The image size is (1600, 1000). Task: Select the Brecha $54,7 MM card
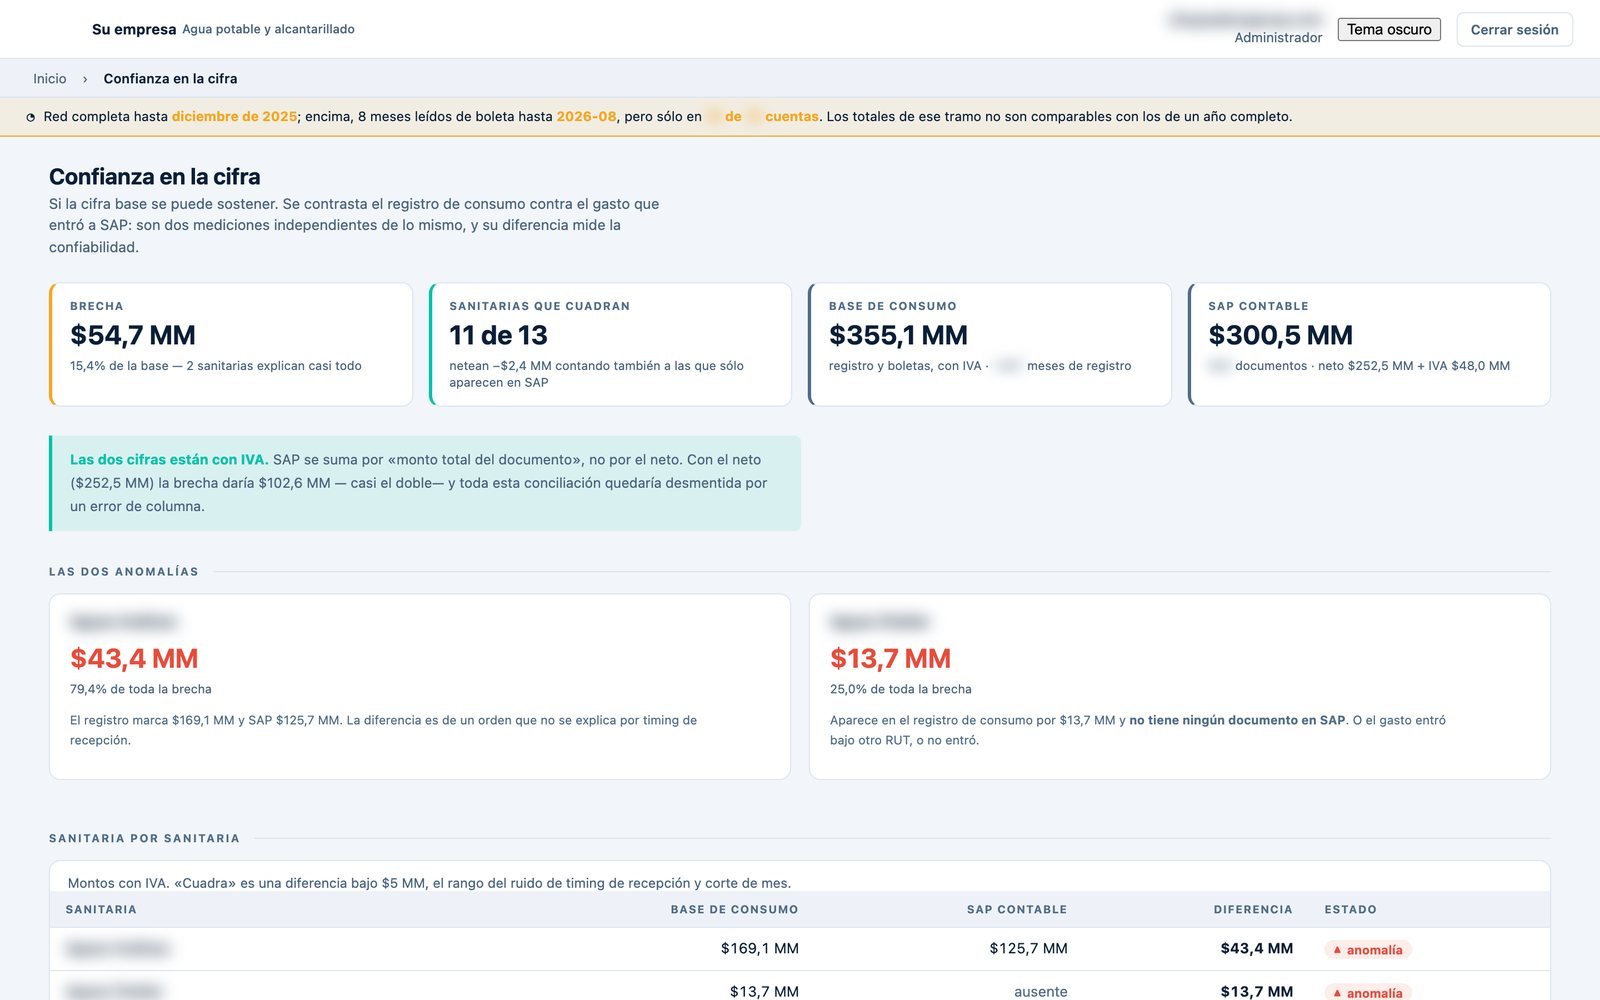231,344
